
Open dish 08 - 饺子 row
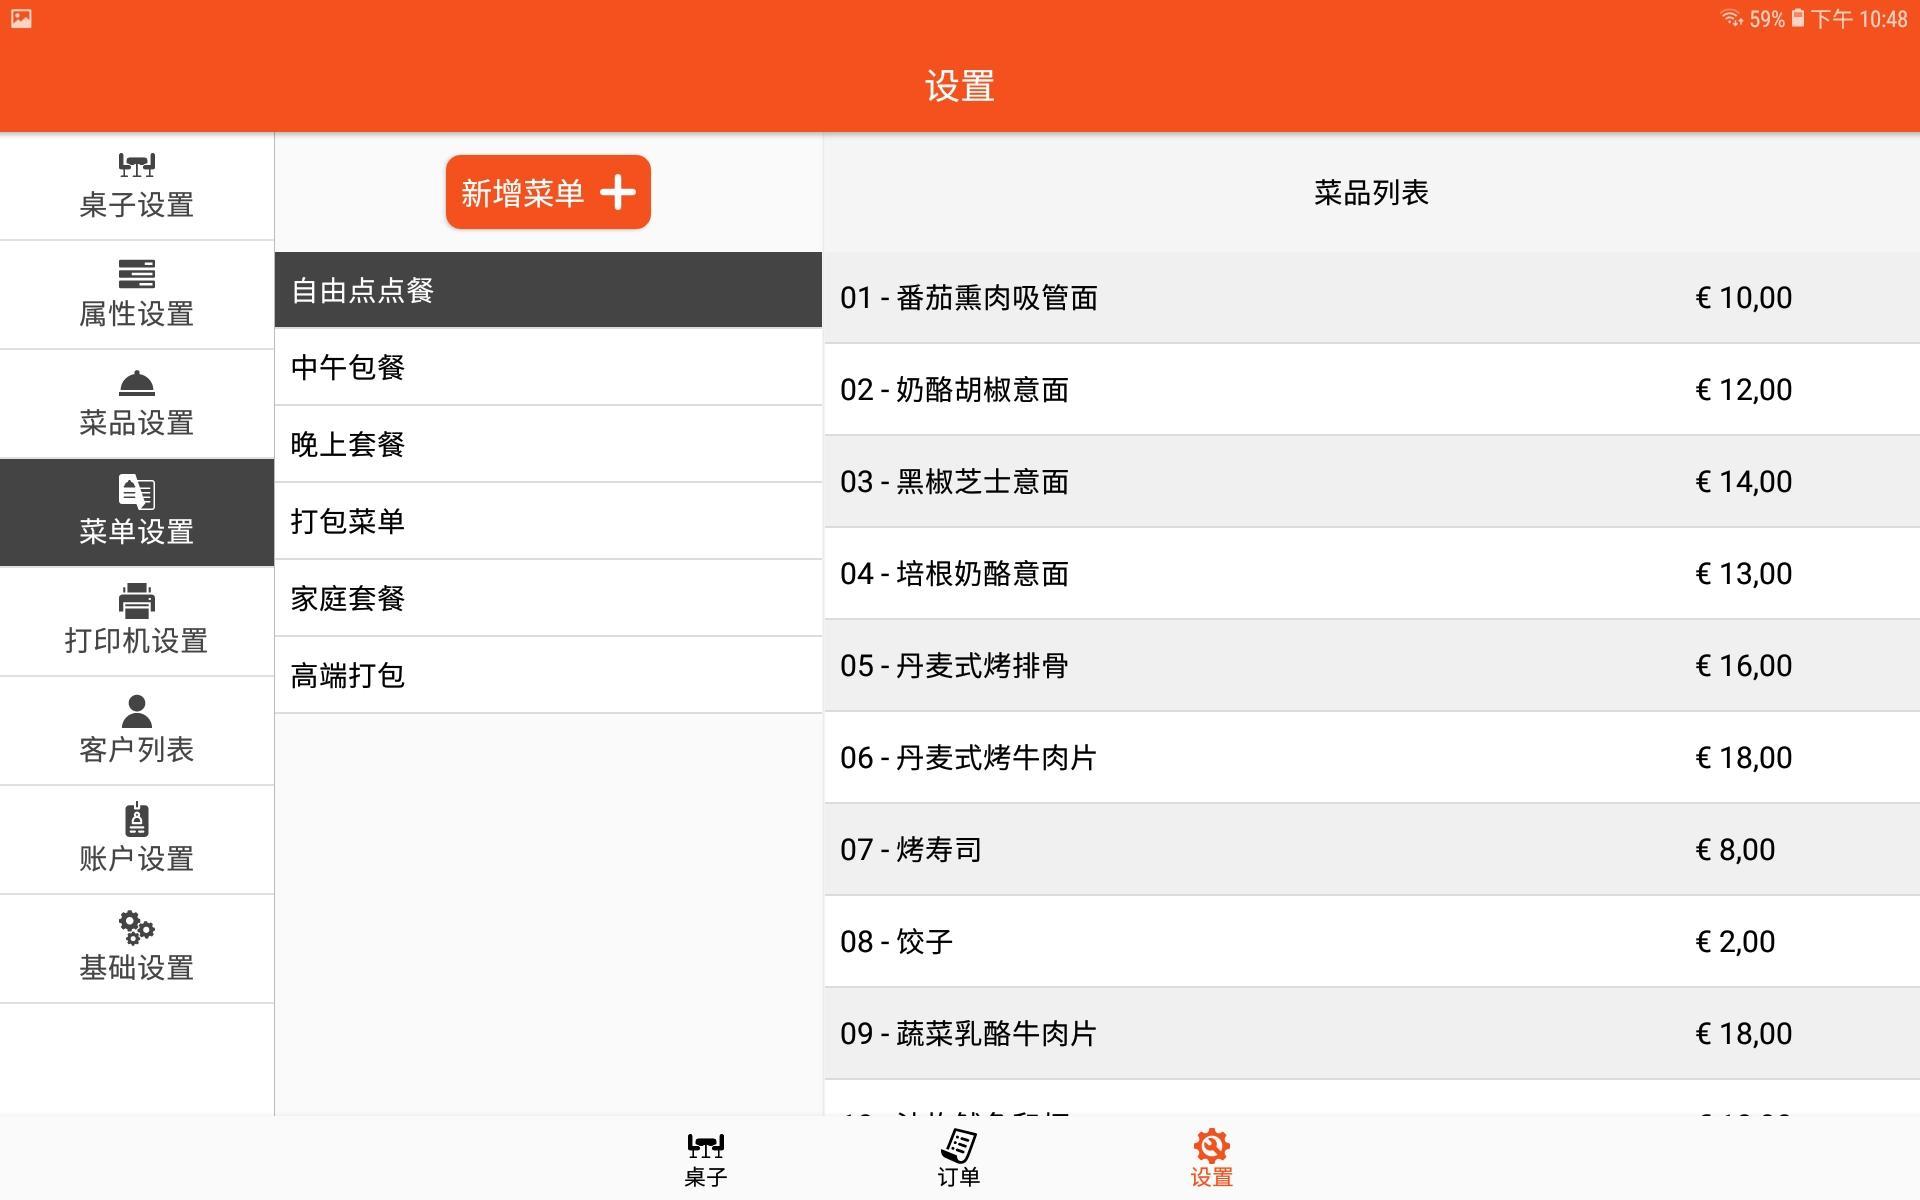(1372, 941)
